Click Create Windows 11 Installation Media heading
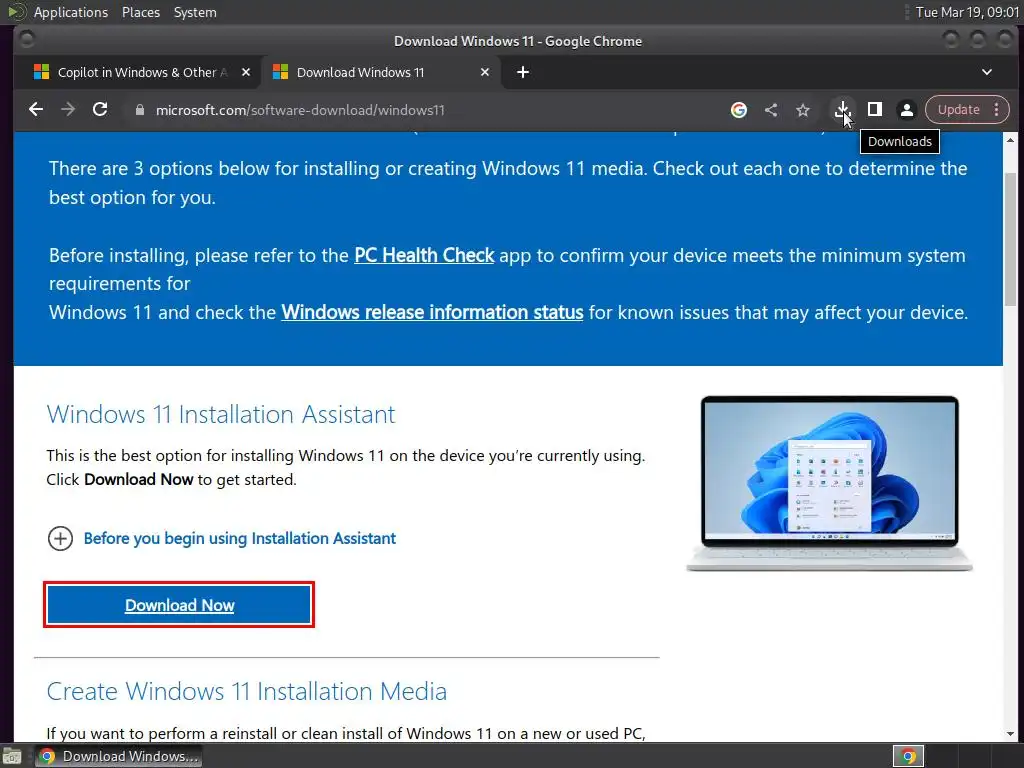Screen dimensions: 1024x768 click(x=247, y=691)
